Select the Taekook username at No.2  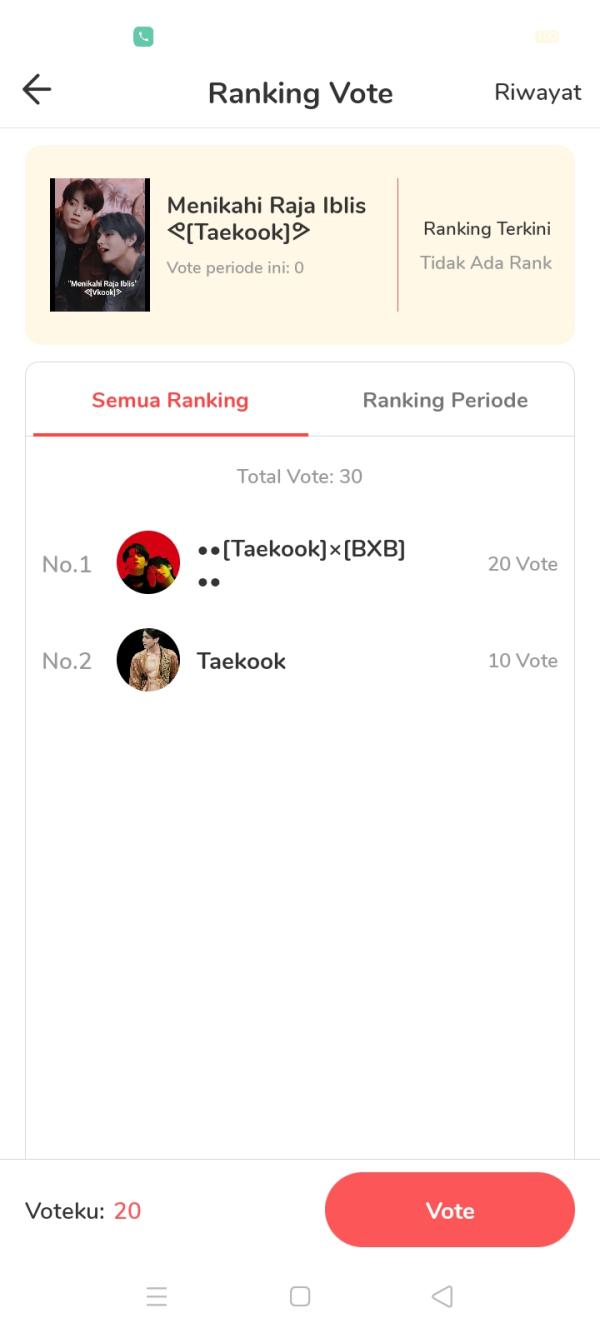(241, 661)
